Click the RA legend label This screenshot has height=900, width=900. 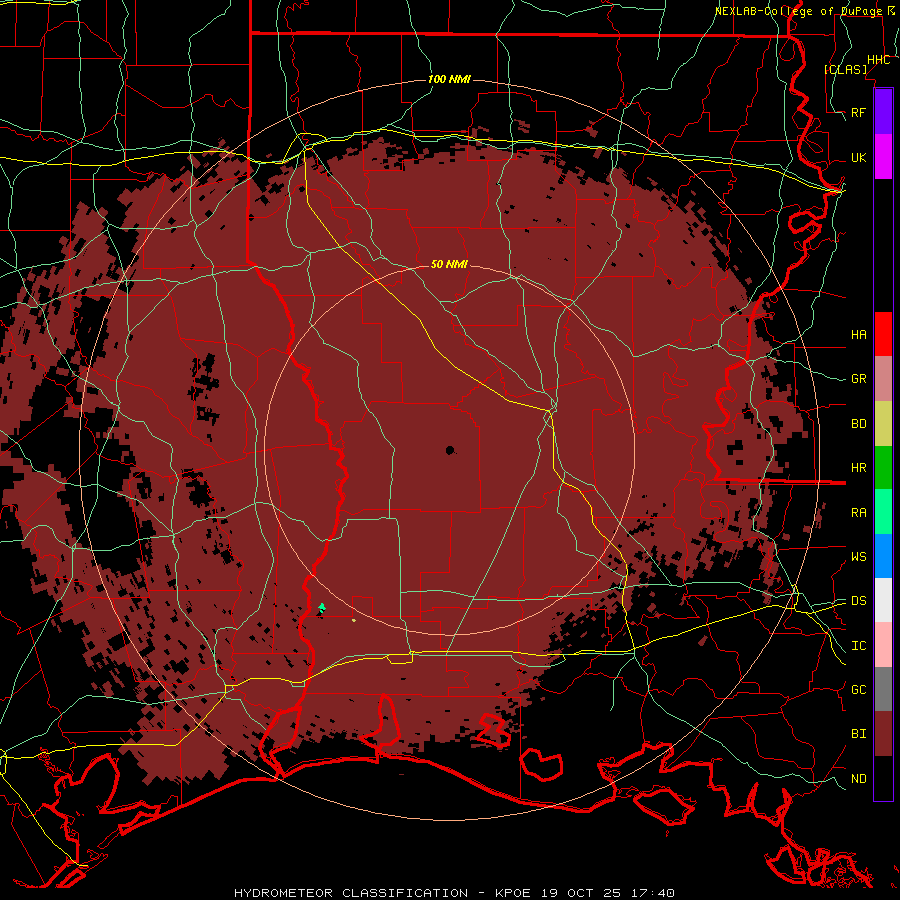[x=859, y=512]
